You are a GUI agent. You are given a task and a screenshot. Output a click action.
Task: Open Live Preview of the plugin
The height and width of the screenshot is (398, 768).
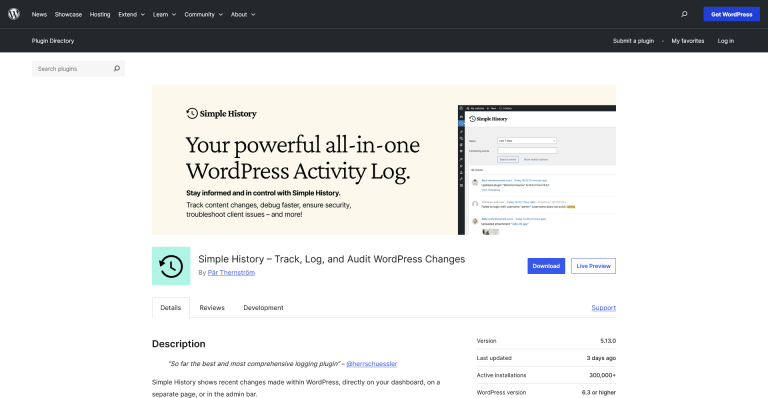593,266
